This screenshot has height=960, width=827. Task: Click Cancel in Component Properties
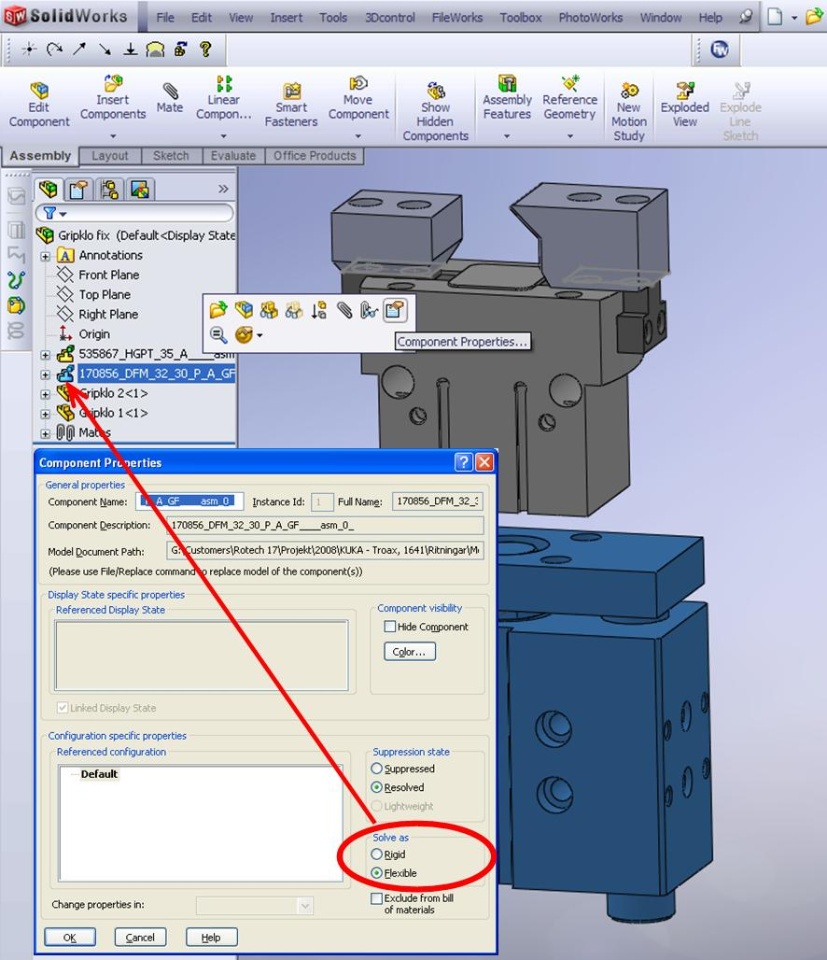[x=140, y=937]
